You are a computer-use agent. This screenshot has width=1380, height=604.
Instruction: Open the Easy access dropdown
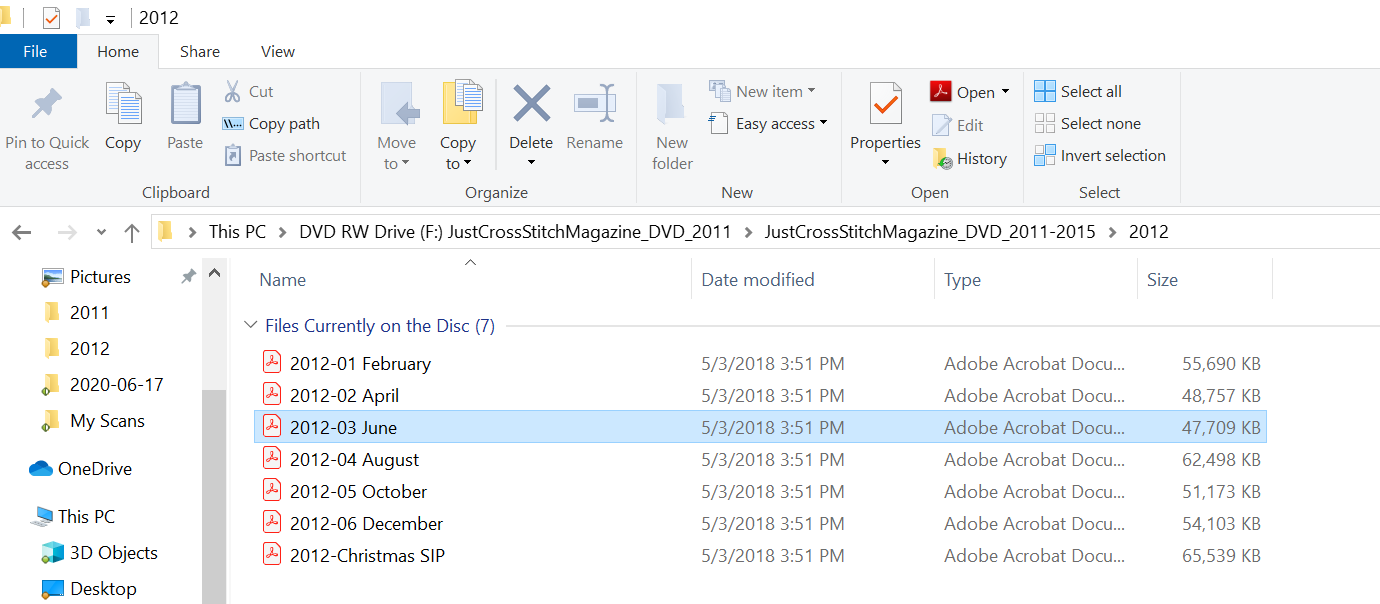tap(768, 124)
